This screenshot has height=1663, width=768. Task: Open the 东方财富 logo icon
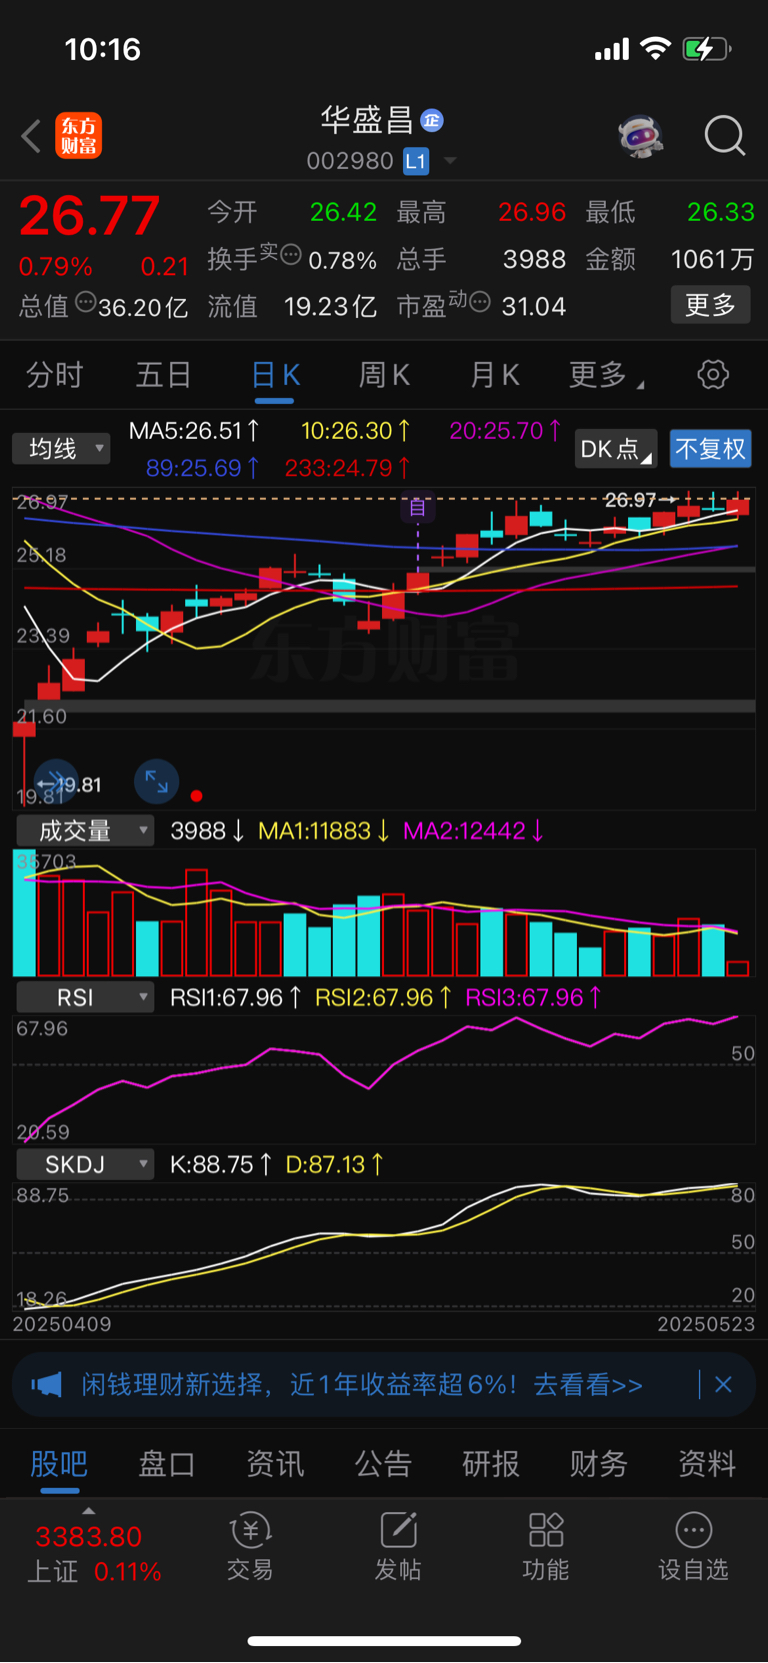pyautogui.click(x=78, y=136)
